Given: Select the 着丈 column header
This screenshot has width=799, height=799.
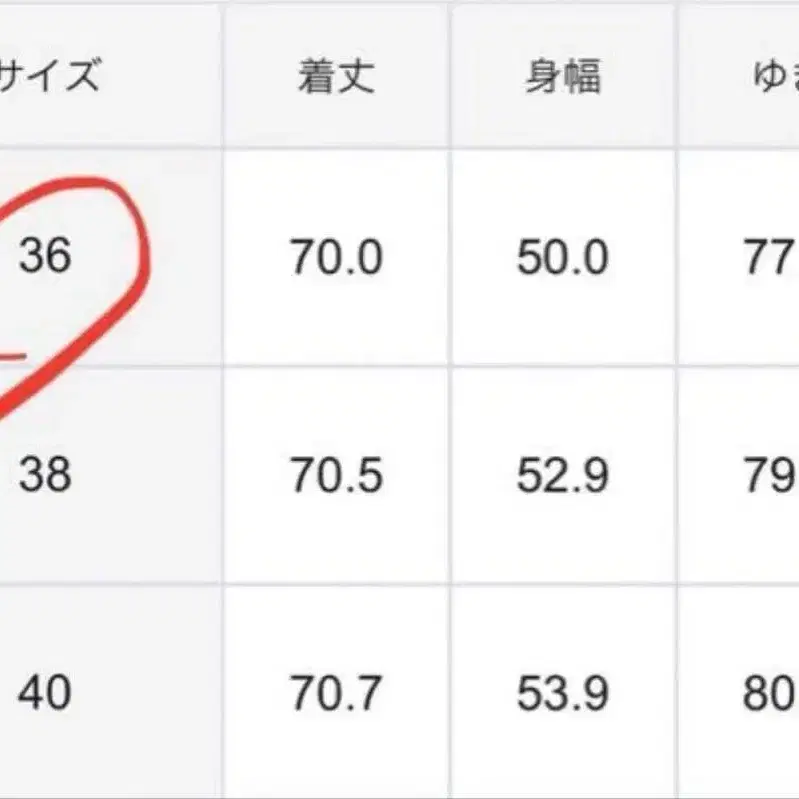Looking at the screenshot, I should pyautogui.click(x=336, y=77).
